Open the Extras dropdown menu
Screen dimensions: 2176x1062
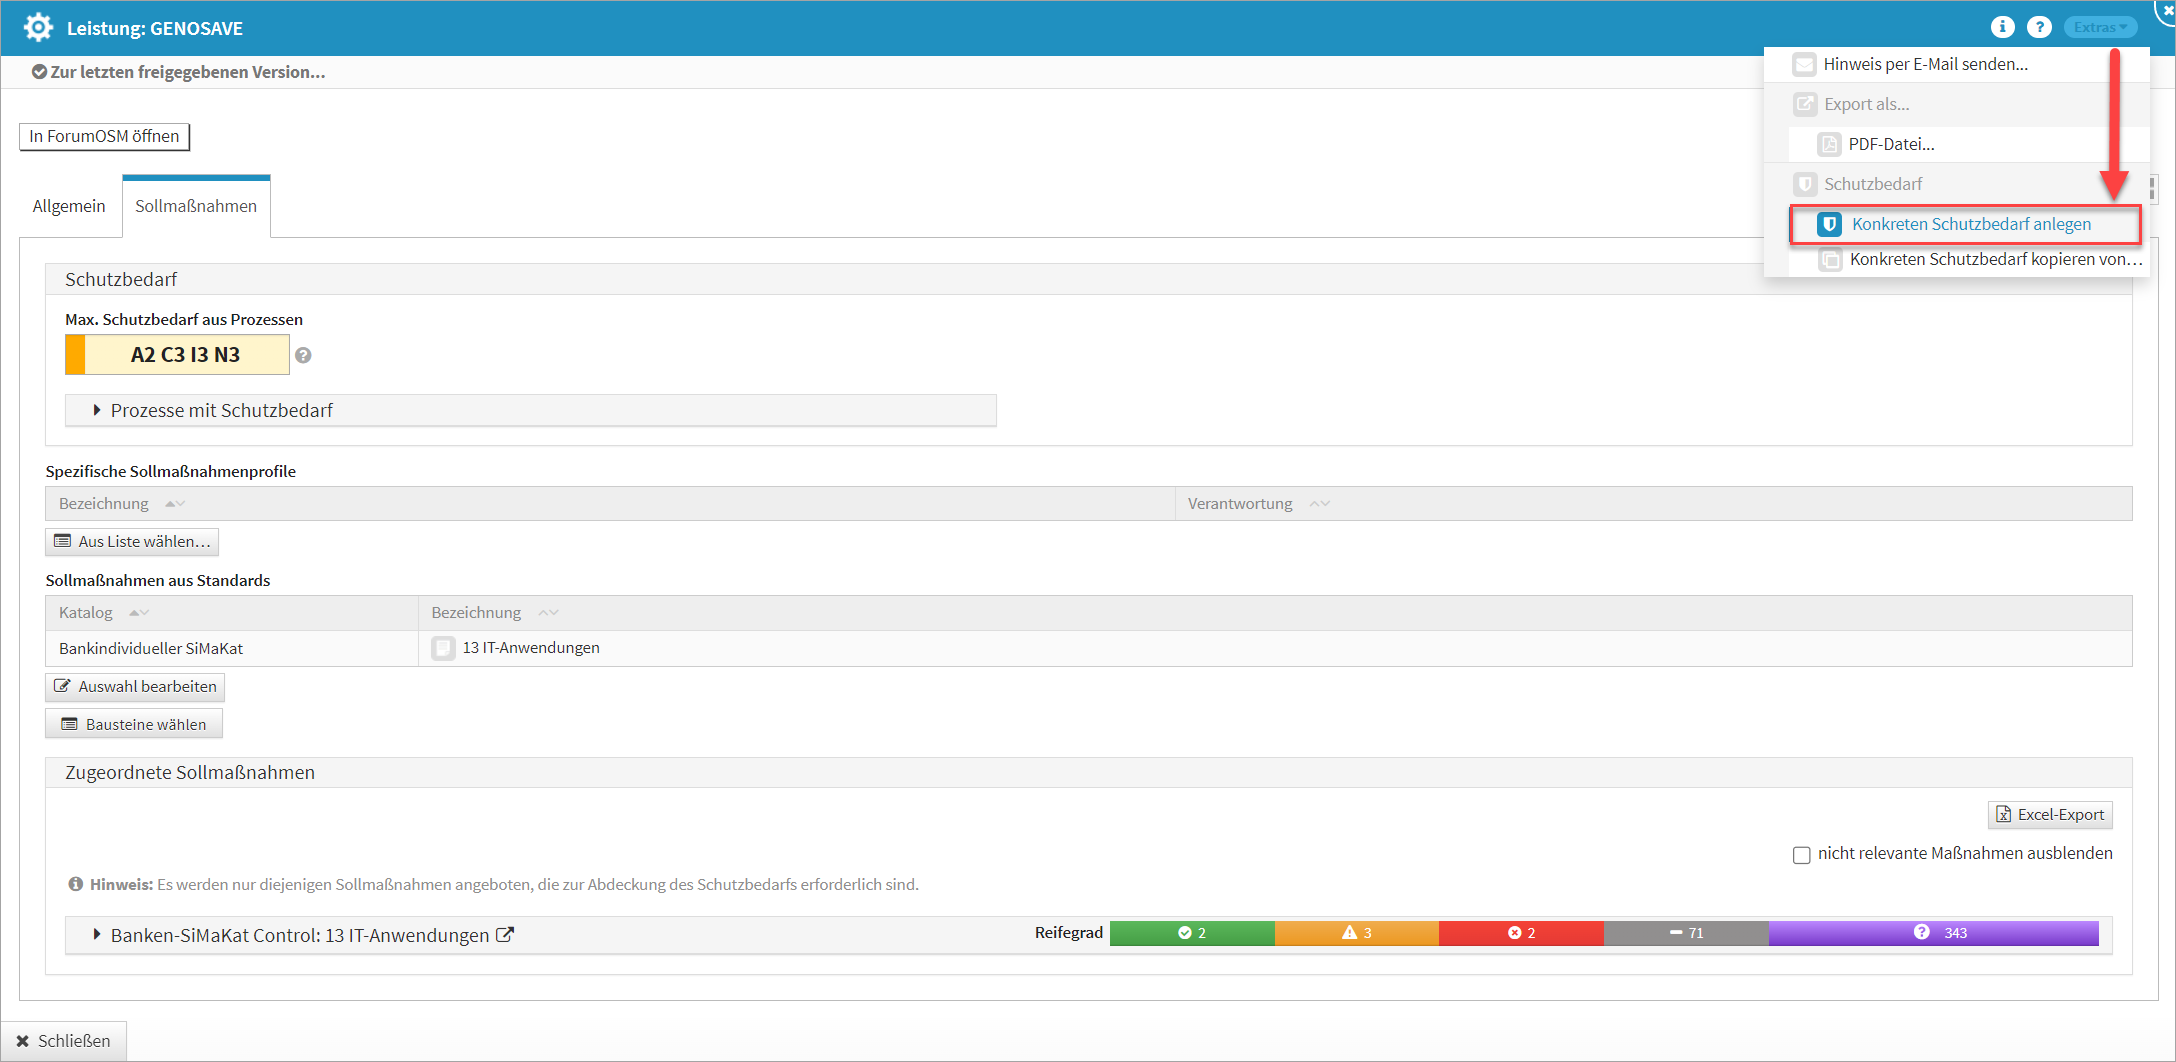(2100, 28)
